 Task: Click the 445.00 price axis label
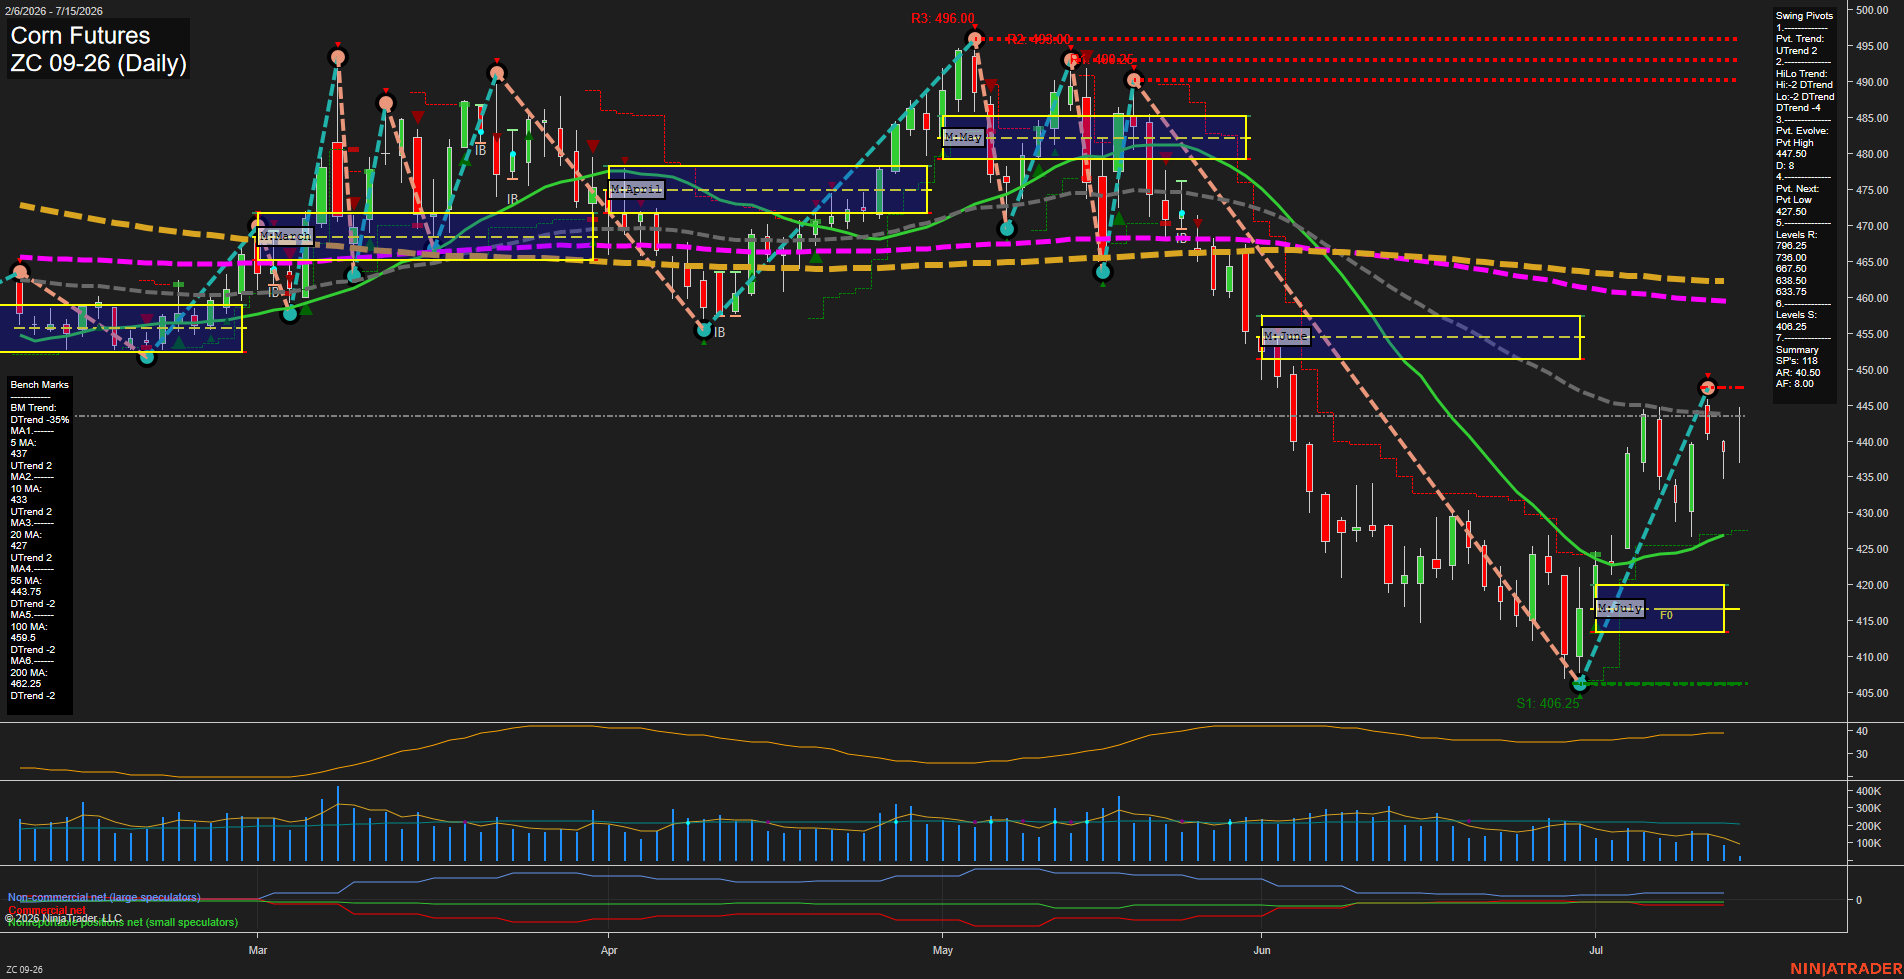point(1872,406)
